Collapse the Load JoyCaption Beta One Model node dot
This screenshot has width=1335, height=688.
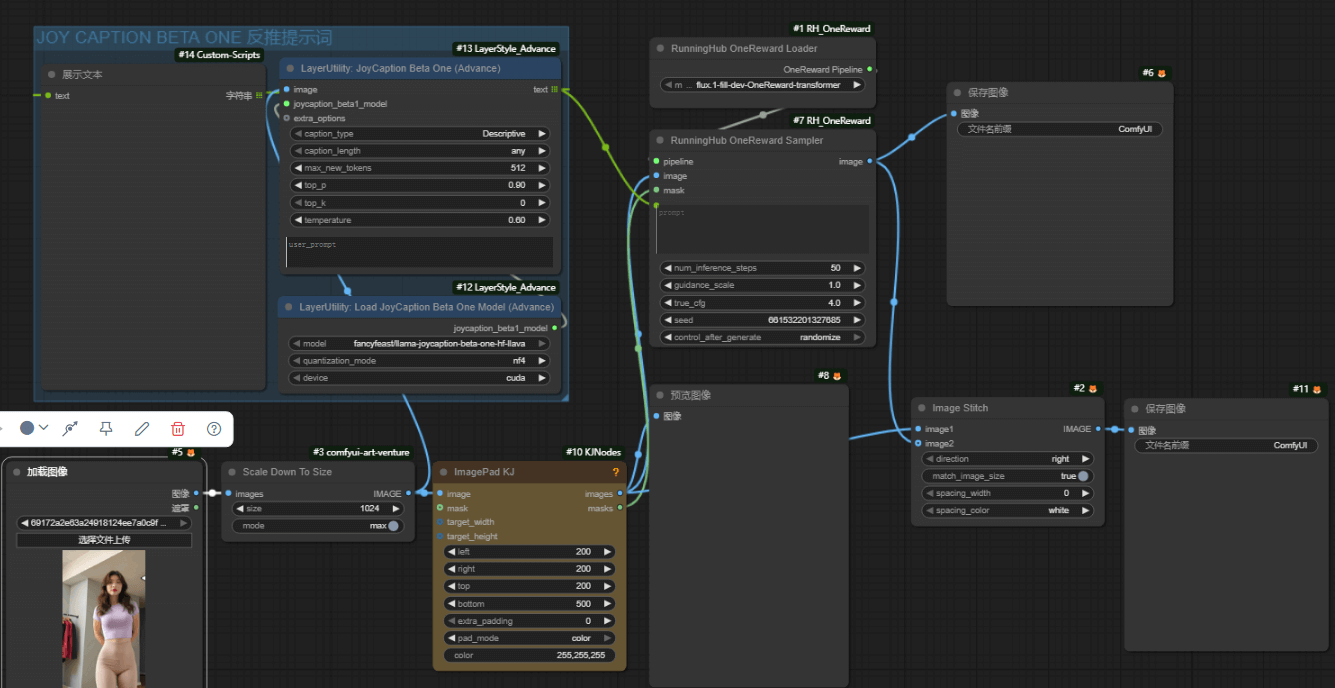pyautogui.click(x=289, y=307)
